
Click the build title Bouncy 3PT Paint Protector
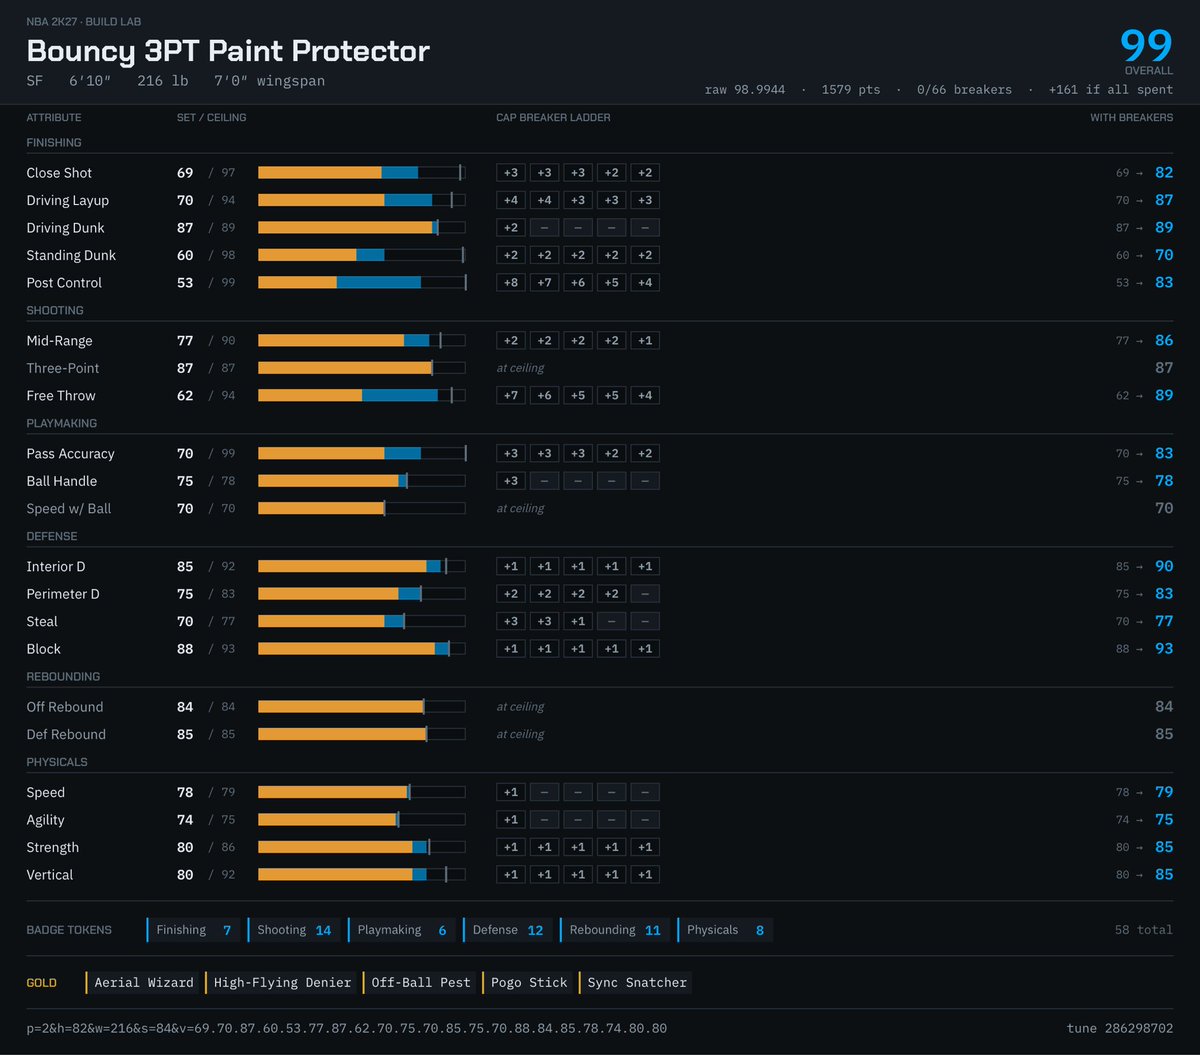pyautogui.click(x=228, y=51)
